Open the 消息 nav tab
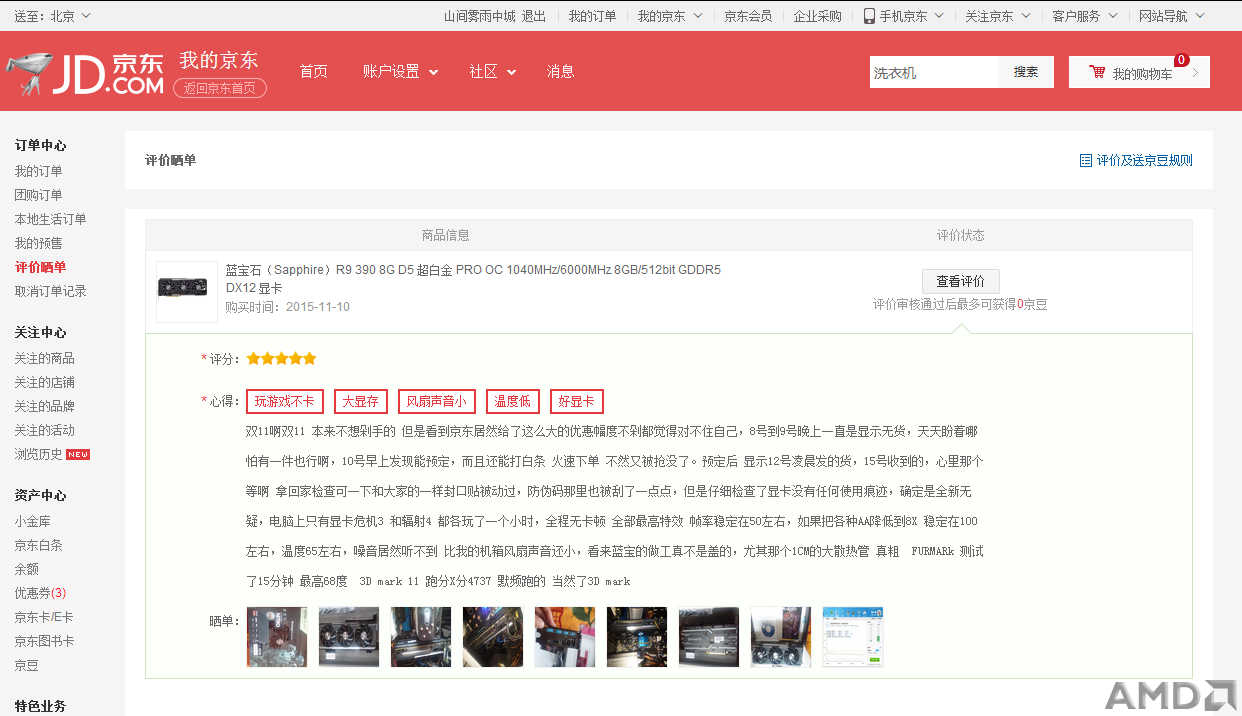The height and width of the screenshot is (716, 1242). [x=560, y=72]
